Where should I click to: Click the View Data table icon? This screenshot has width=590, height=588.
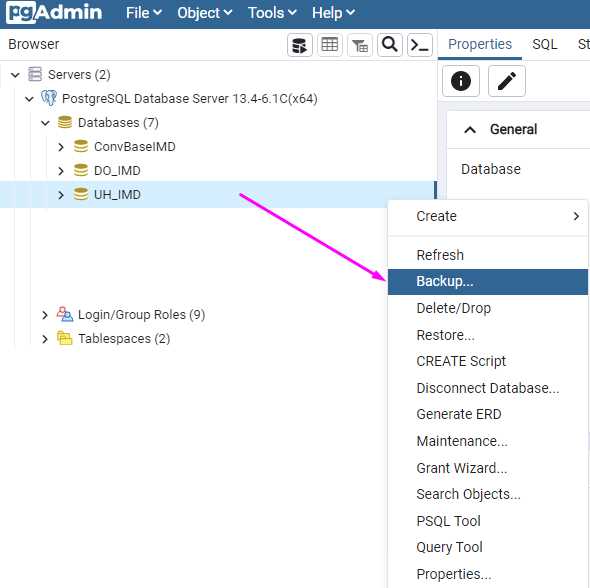click(330, 45)
